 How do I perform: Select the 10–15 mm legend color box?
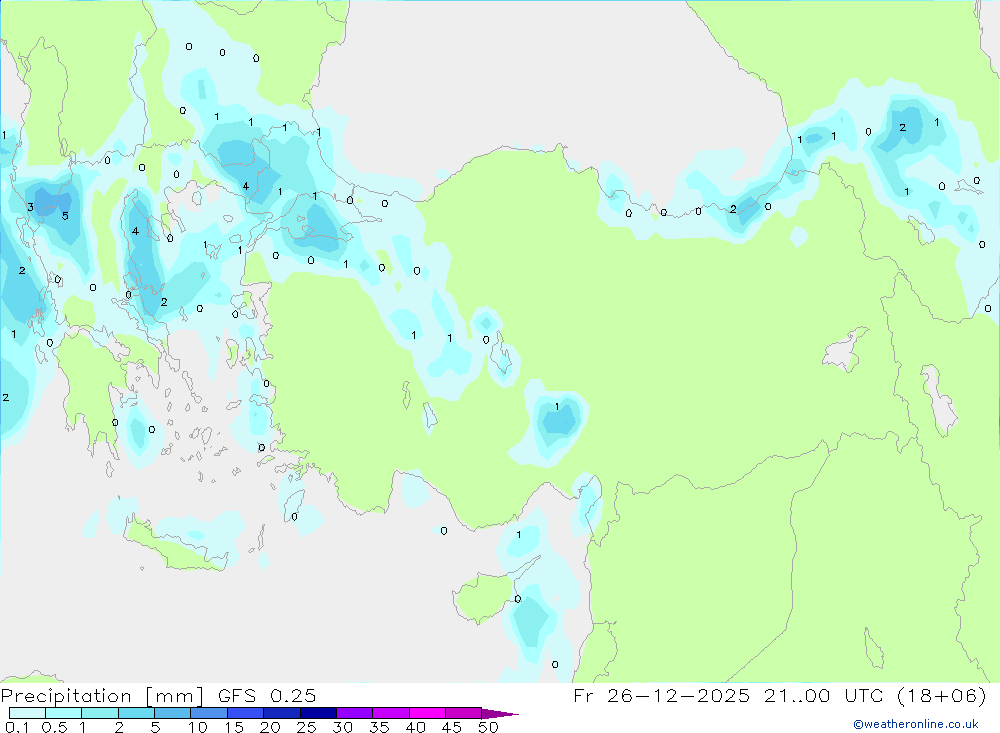(x=209, y=713)
